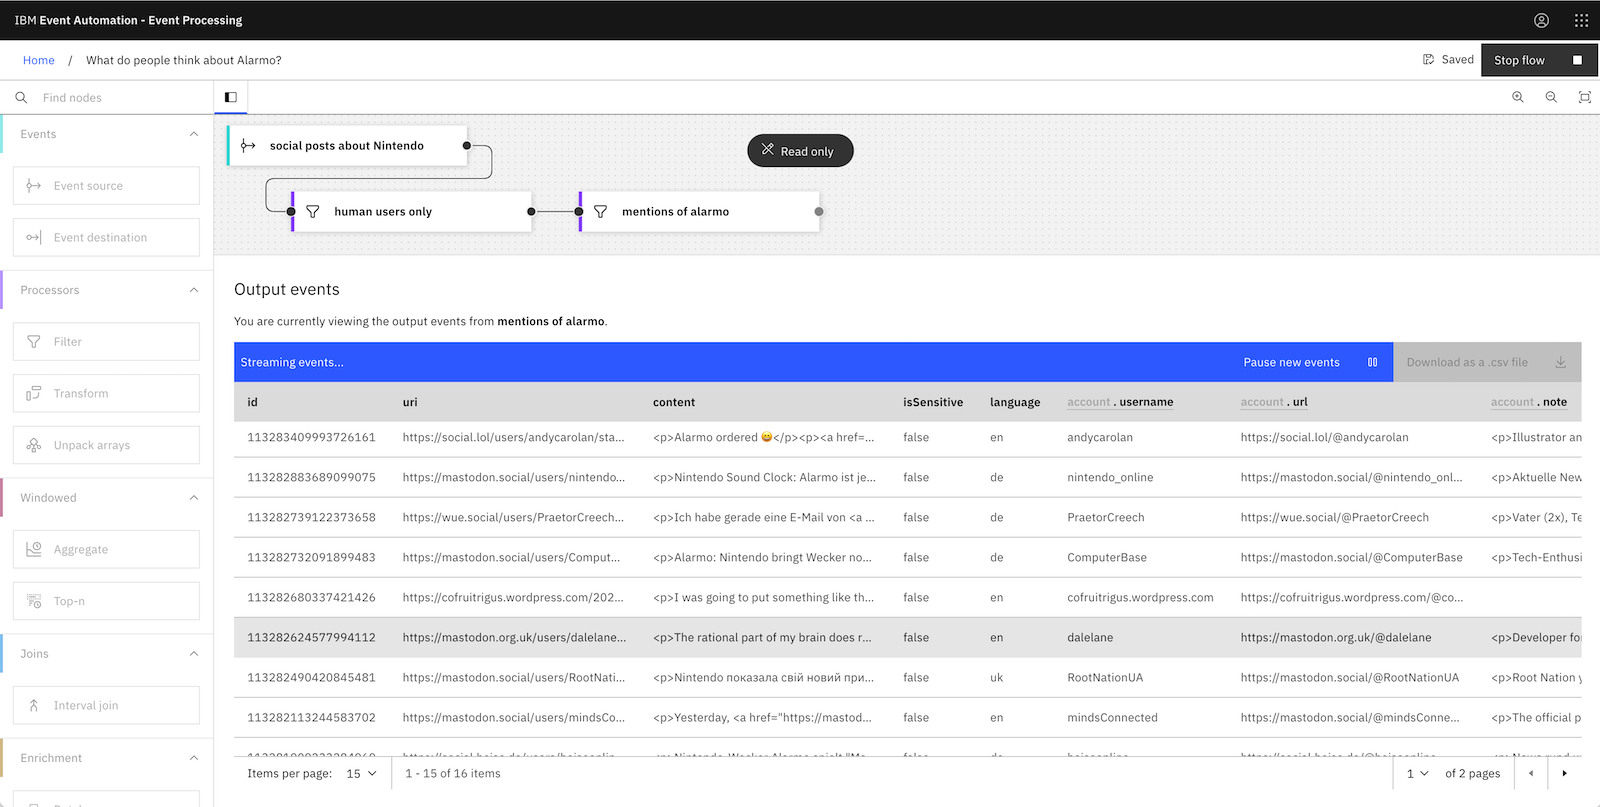Click the zoom in magnifier icon
1600x807 pixels.
pyautogui.click(x=1517, y=97)
